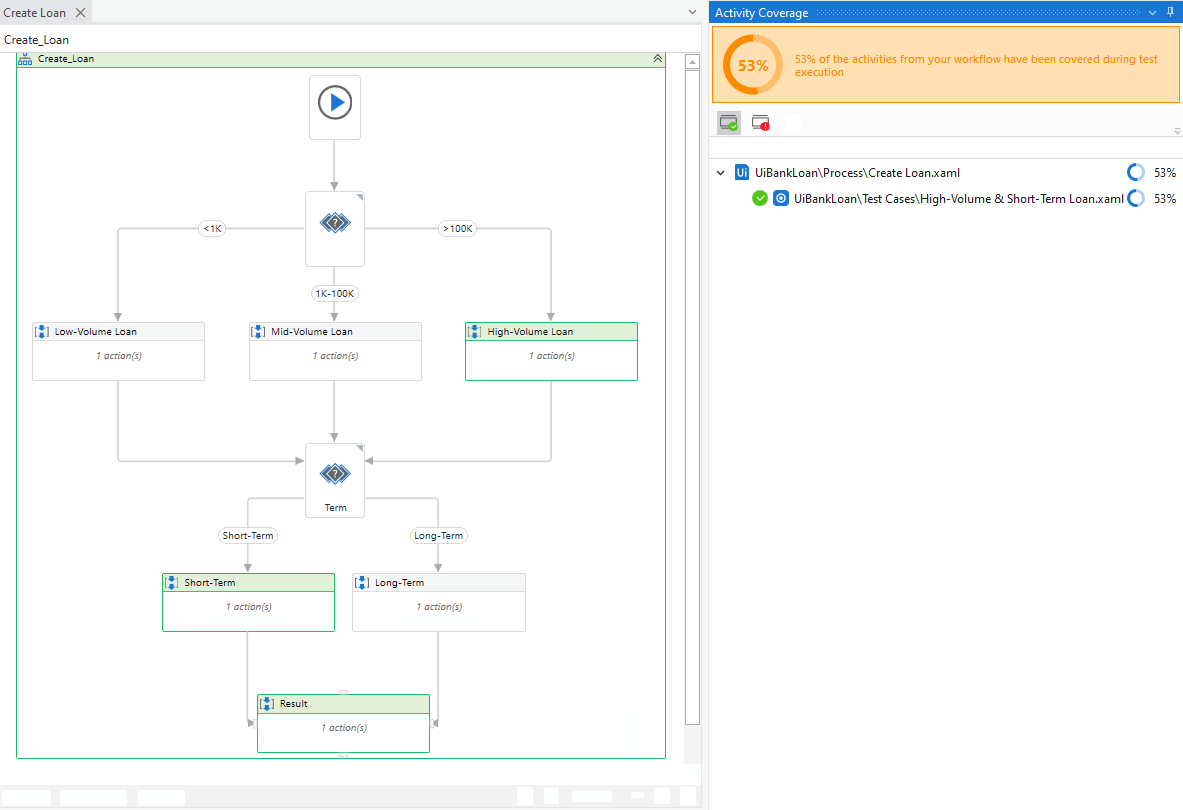1183x810 pixels.
Task: Select the Mid-Volume Loan activity header
Action: (335, 331)
